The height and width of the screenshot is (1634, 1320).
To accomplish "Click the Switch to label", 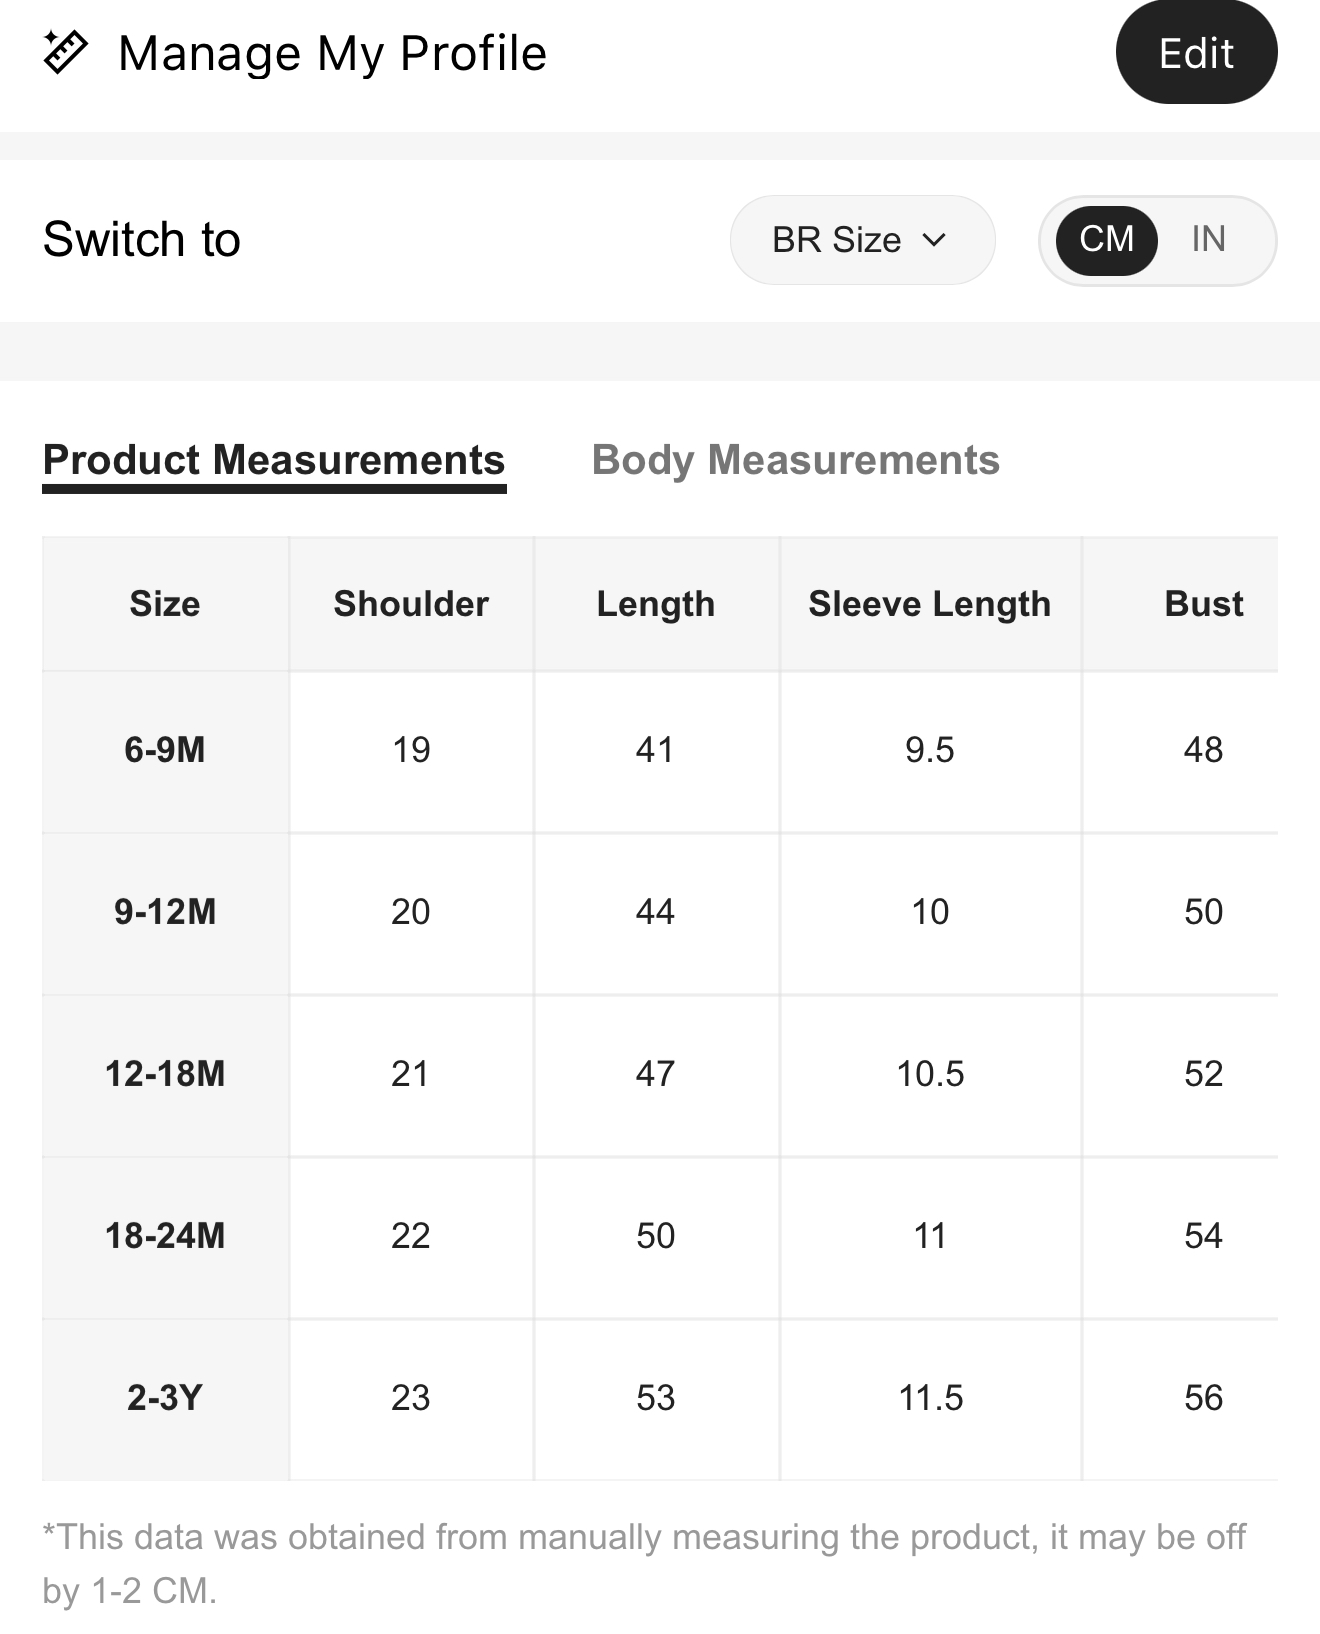I will point(142,240).
